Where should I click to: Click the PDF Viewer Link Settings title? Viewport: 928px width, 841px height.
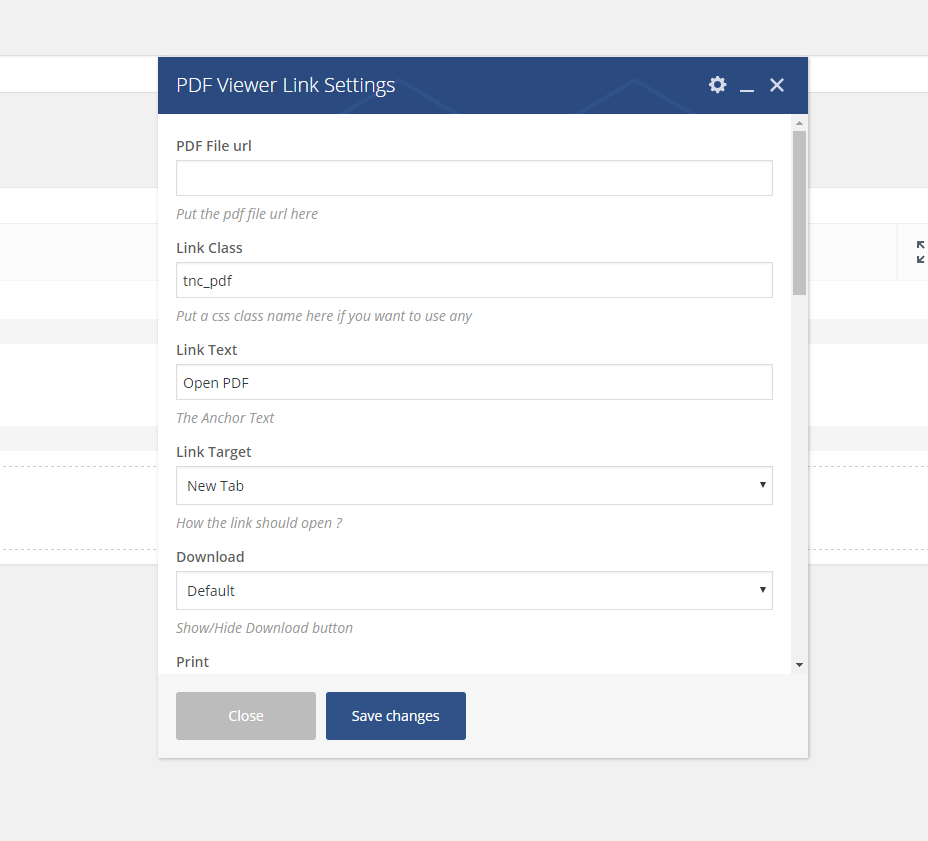coord(286,85)
